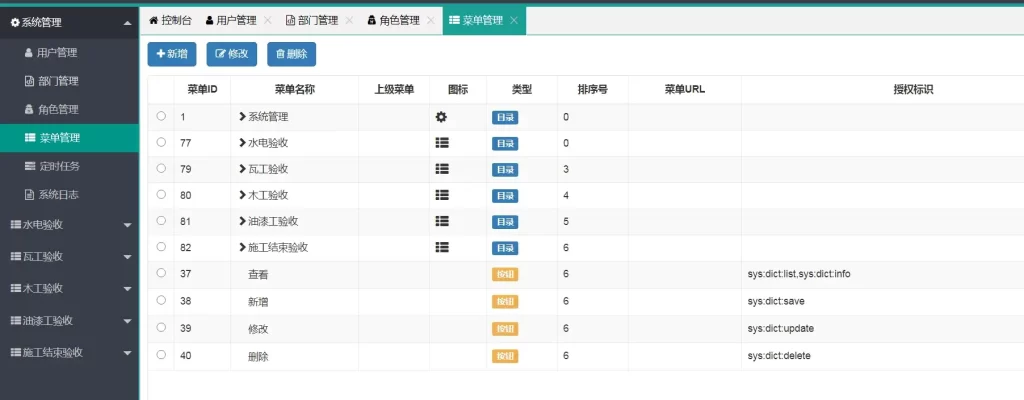
Task: Click sys:dict:delete authorization text
Action: (x=779, y=356)
